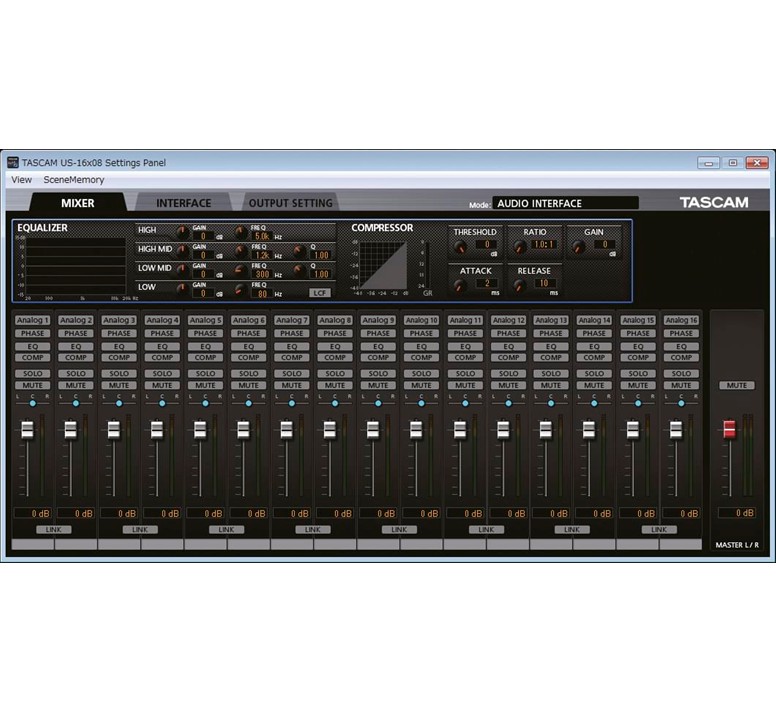
Task: Click the LOW MID Q knob
Action: tap(299, 271)
